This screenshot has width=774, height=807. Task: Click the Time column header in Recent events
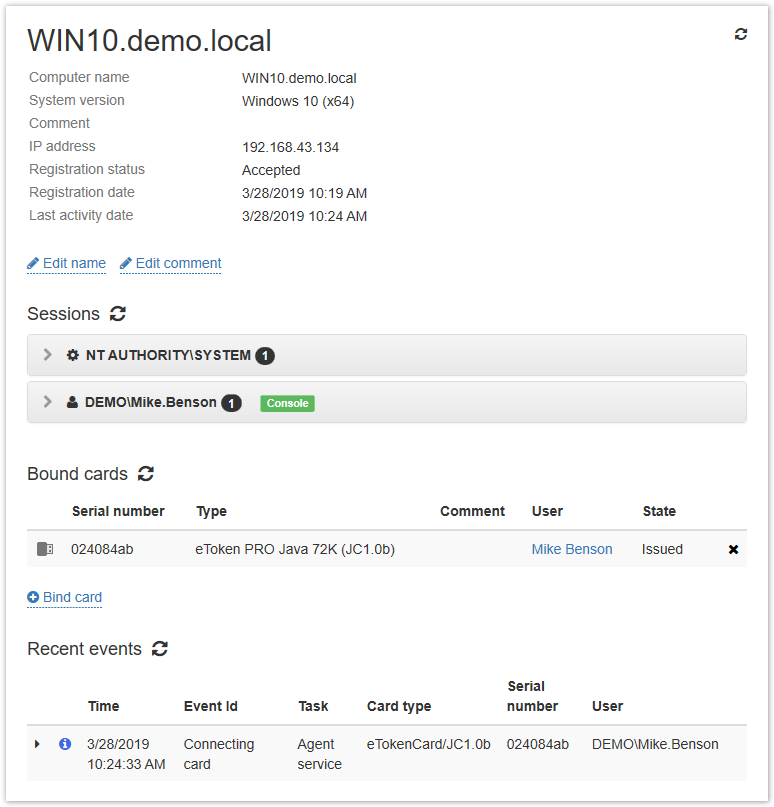tap(103, 706)
